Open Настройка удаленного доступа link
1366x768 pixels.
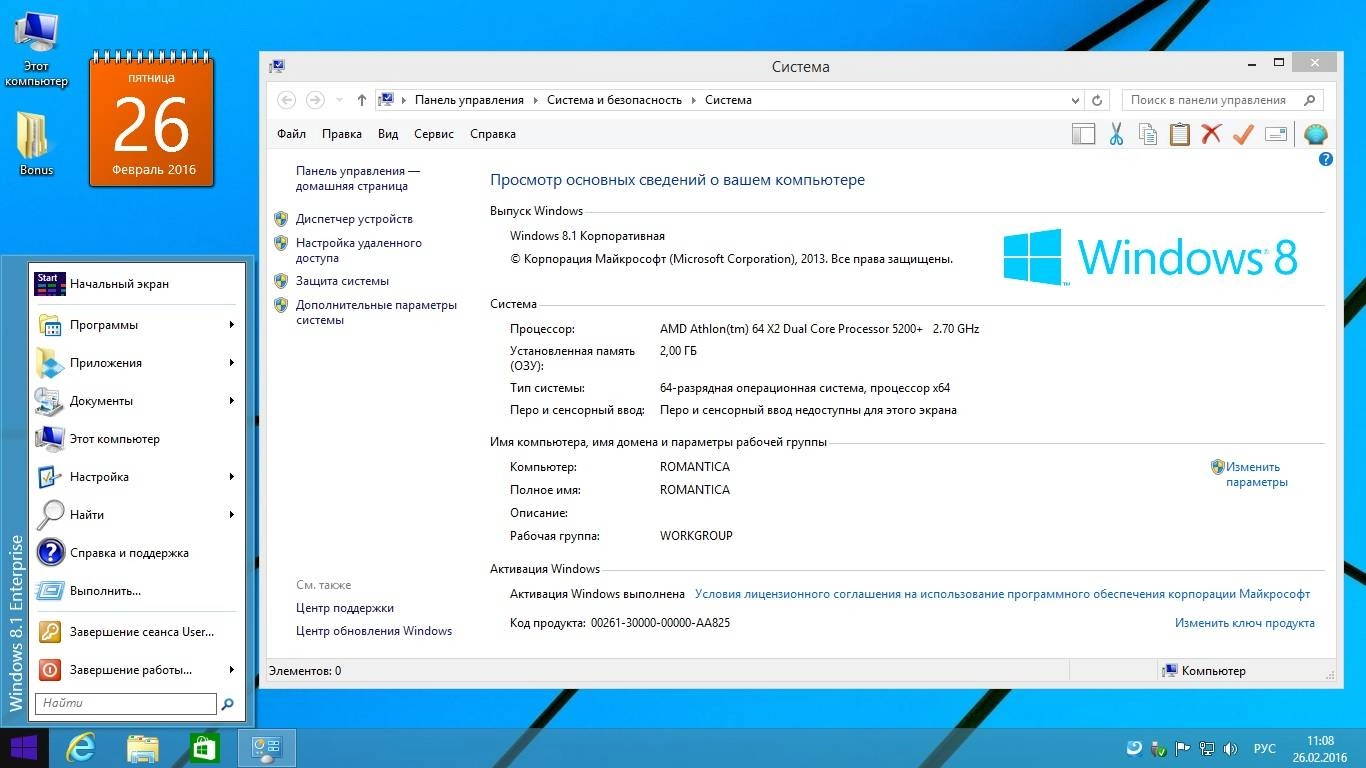[x=359, y=250]
